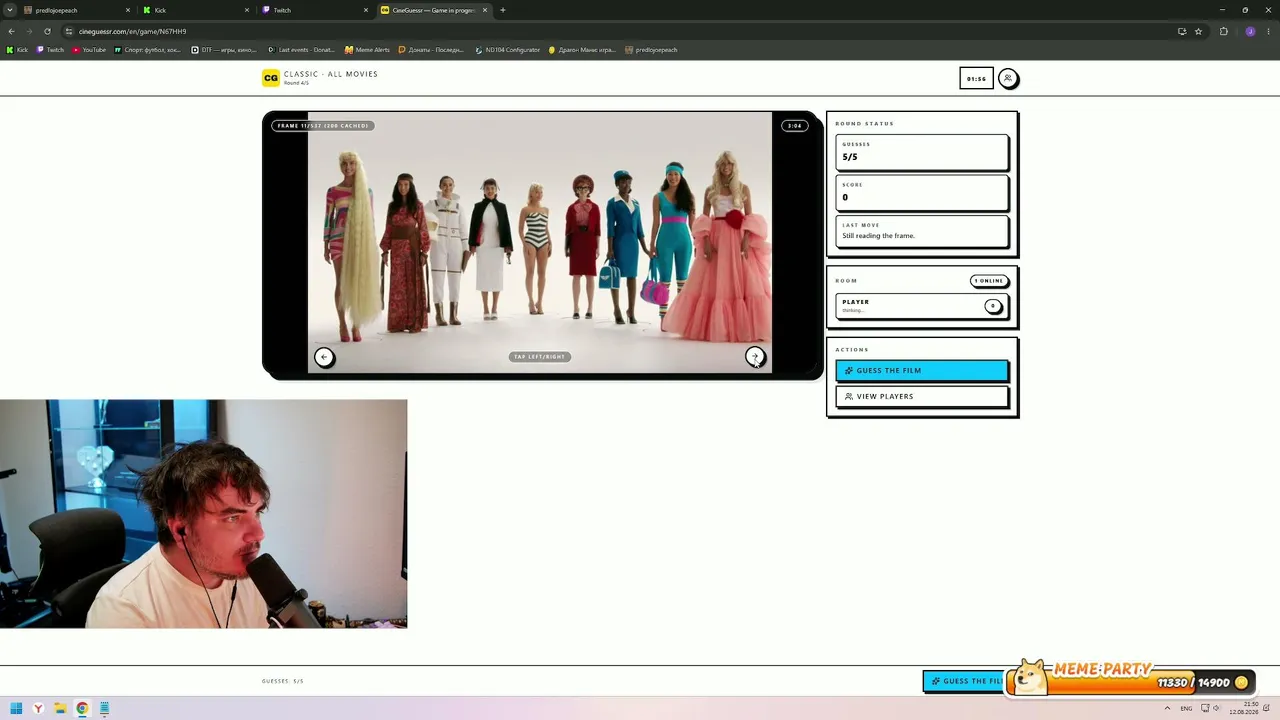Open the predlojoepeach bookmark

tap(651, 50)
